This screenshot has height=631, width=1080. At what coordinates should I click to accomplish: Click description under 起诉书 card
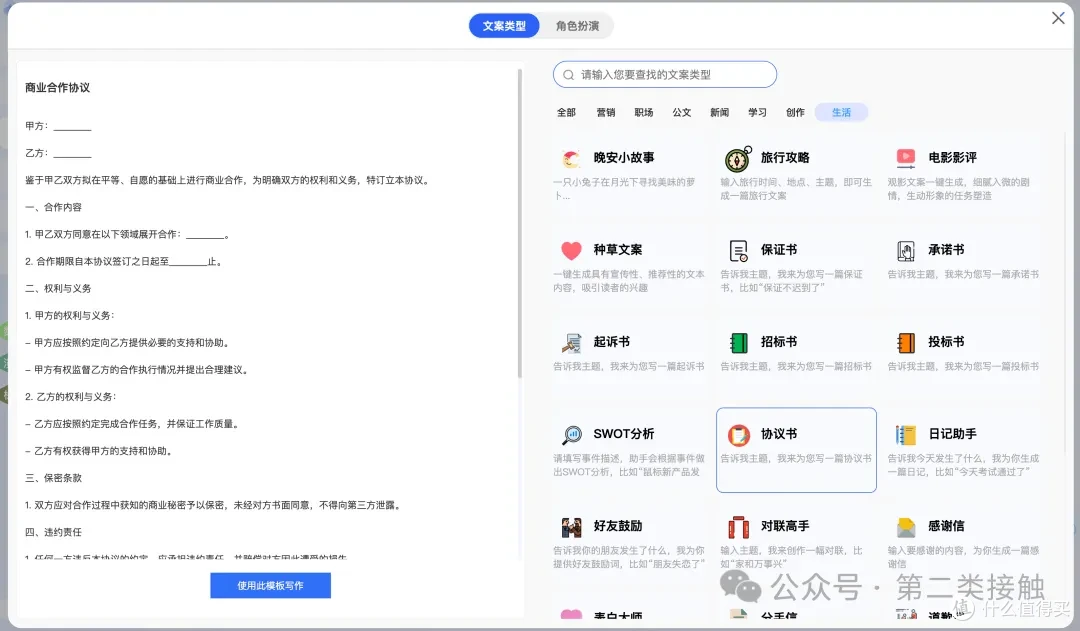628,366
